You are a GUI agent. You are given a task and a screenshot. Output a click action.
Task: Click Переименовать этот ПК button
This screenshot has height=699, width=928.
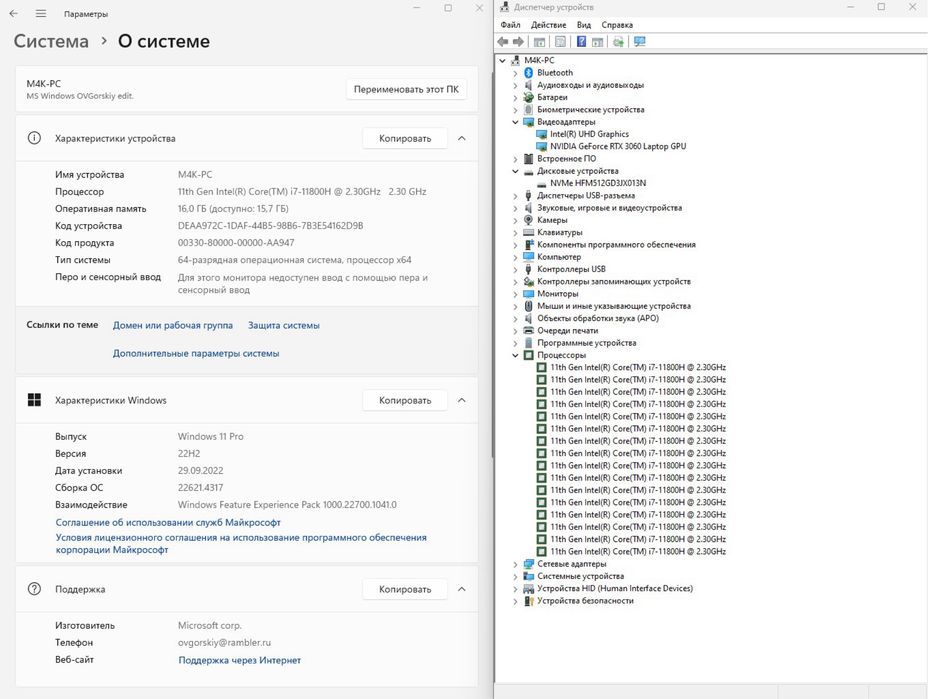pyautogui.click(x=406, y=89)
